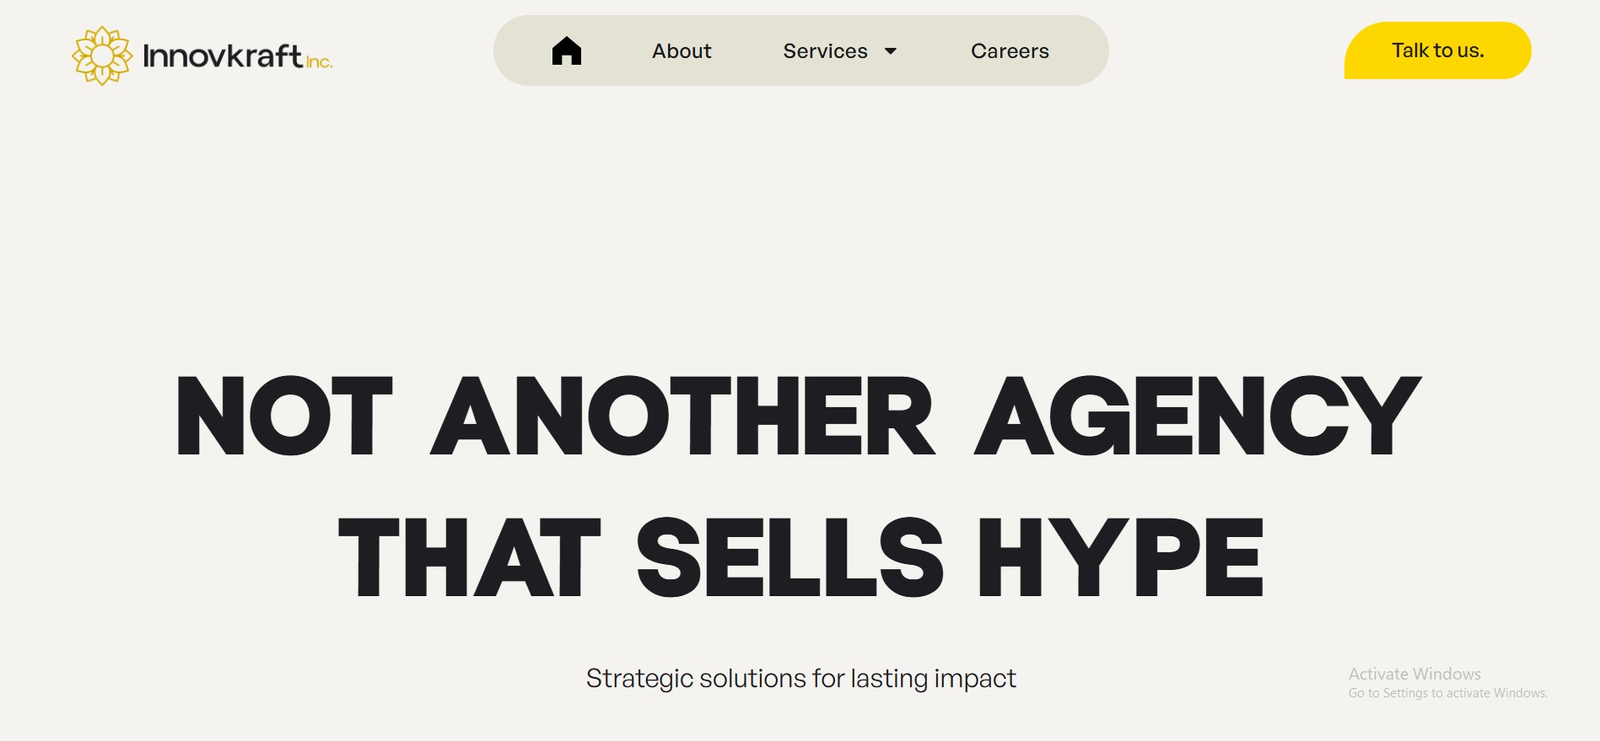Click the word SELLS in the headline

point(789,558)
